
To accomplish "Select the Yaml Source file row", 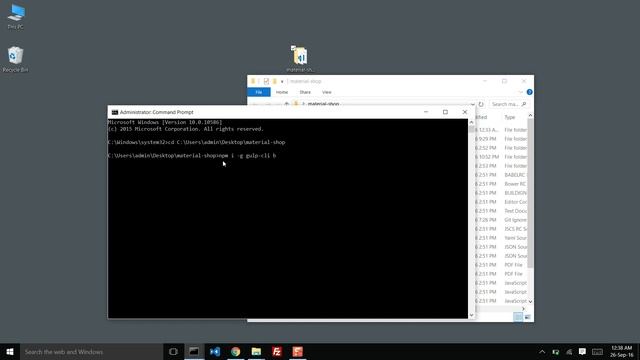I will coord(501,238).
